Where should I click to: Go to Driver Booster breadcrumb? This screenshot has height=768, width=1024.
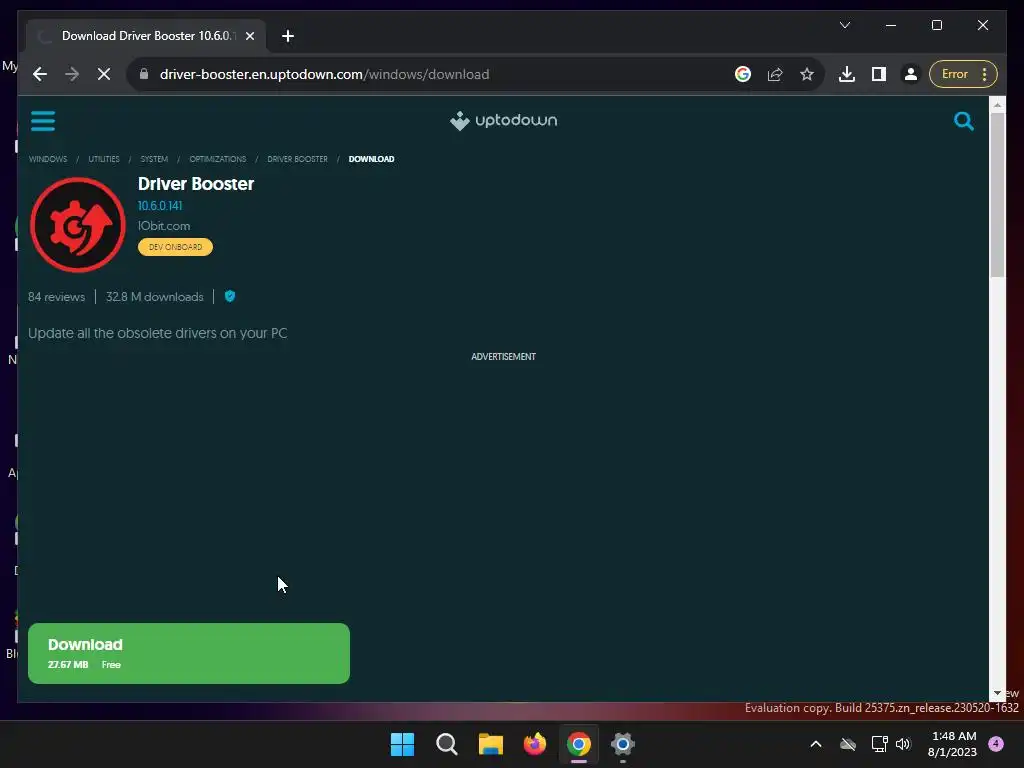click(x=297, y=159)
